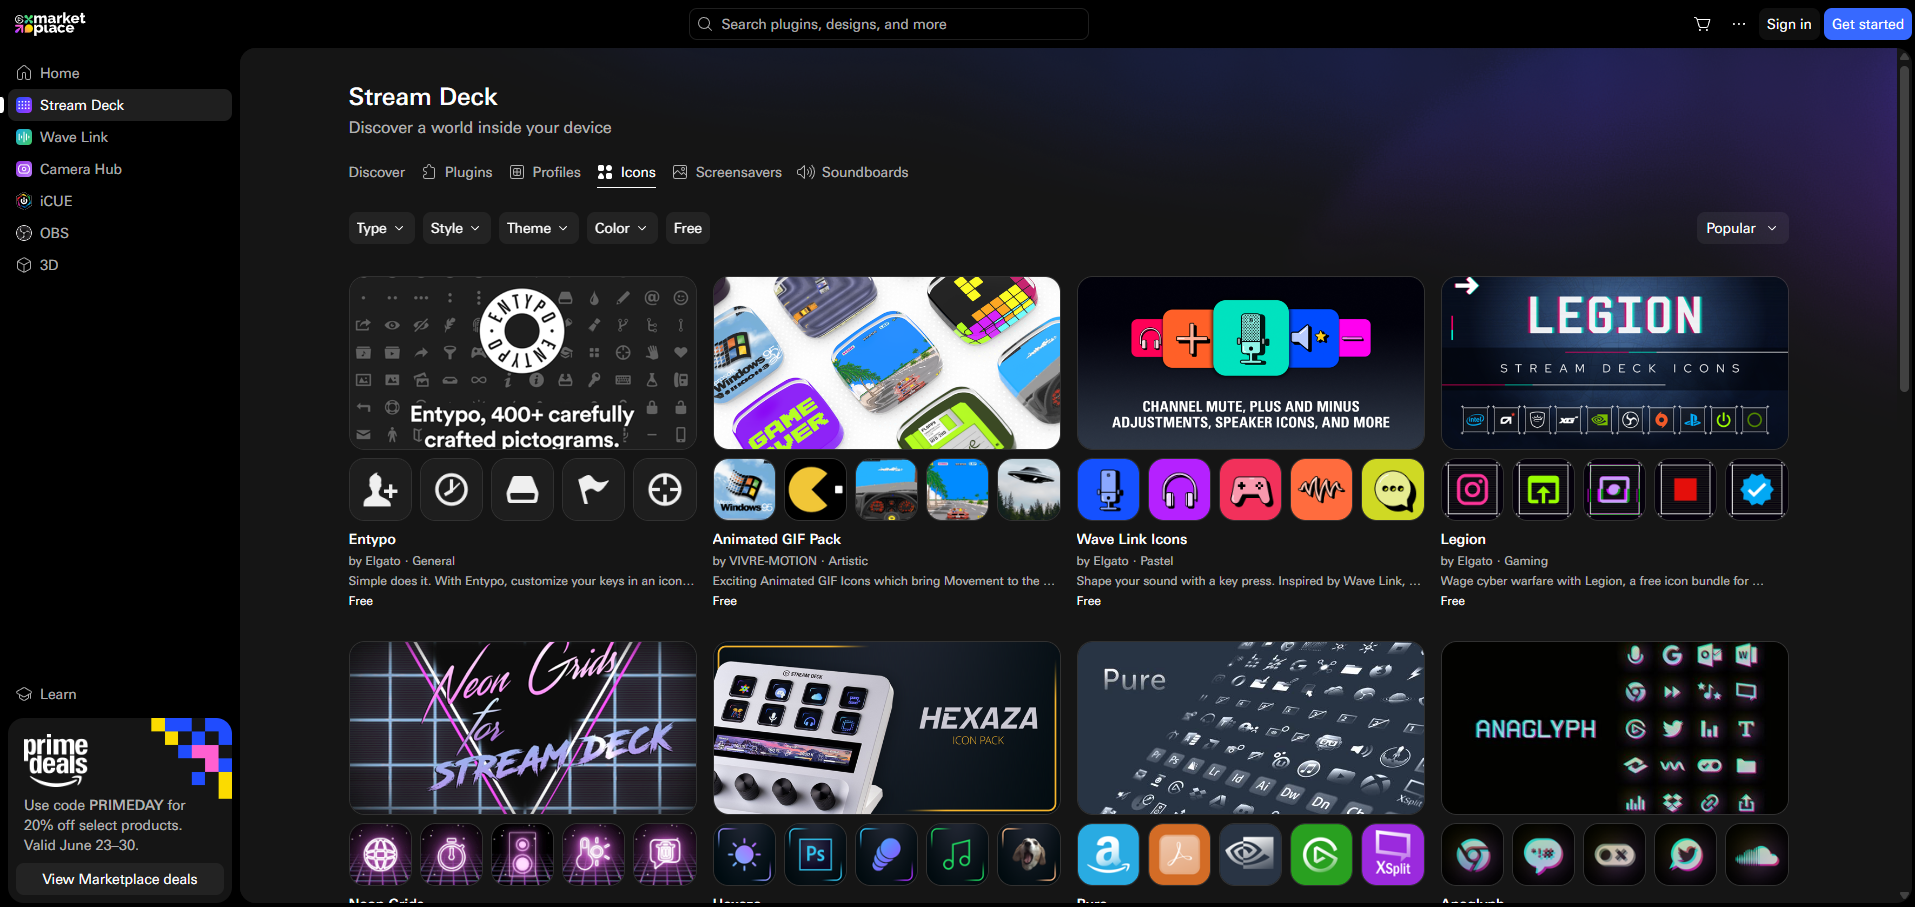Click Entypo crosshair target icon tile
The width and height of the screenshot is (1915, 907).
pos(664,490)
